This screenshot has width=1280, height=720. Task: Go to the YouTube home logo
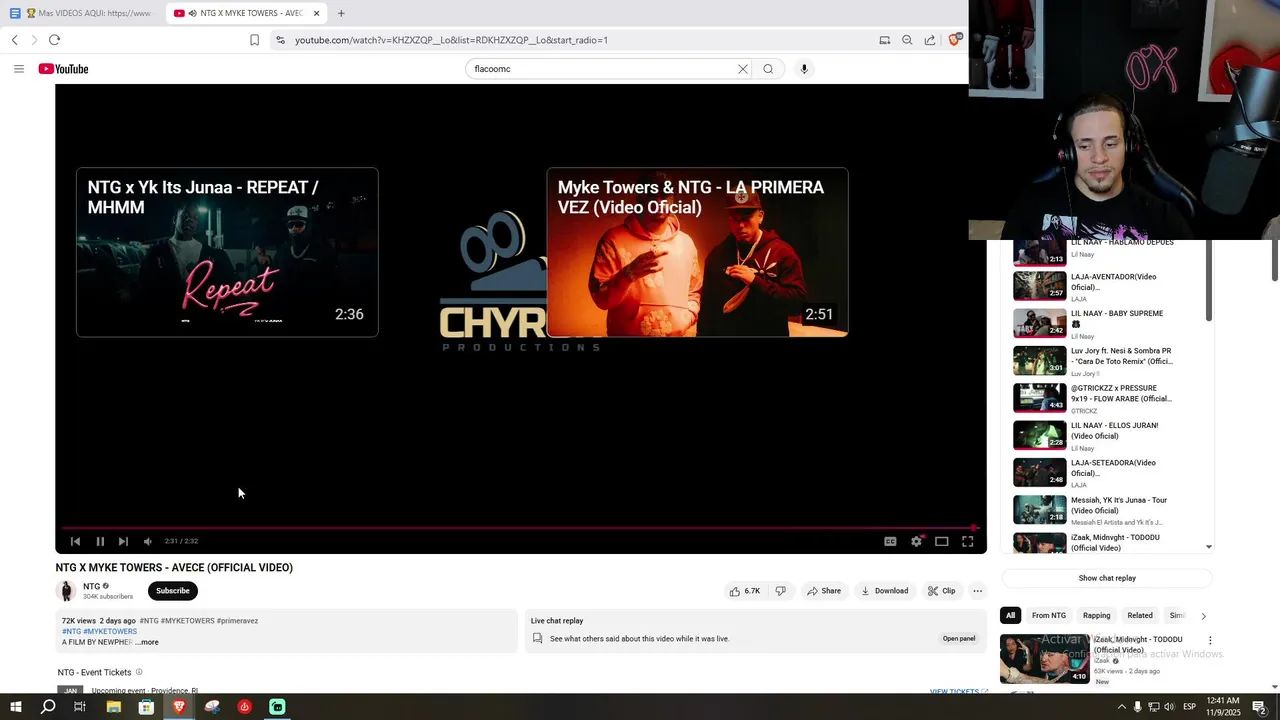click(x=63, y=69)
